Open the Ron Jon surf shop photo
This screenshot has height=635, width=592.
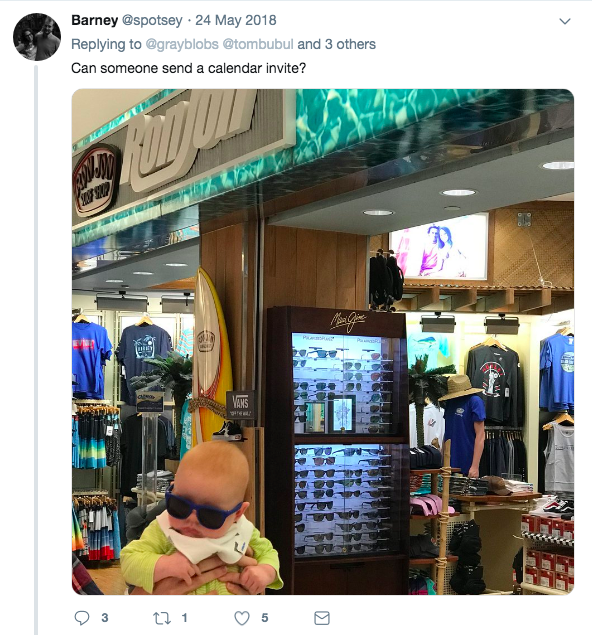[323, 342]
